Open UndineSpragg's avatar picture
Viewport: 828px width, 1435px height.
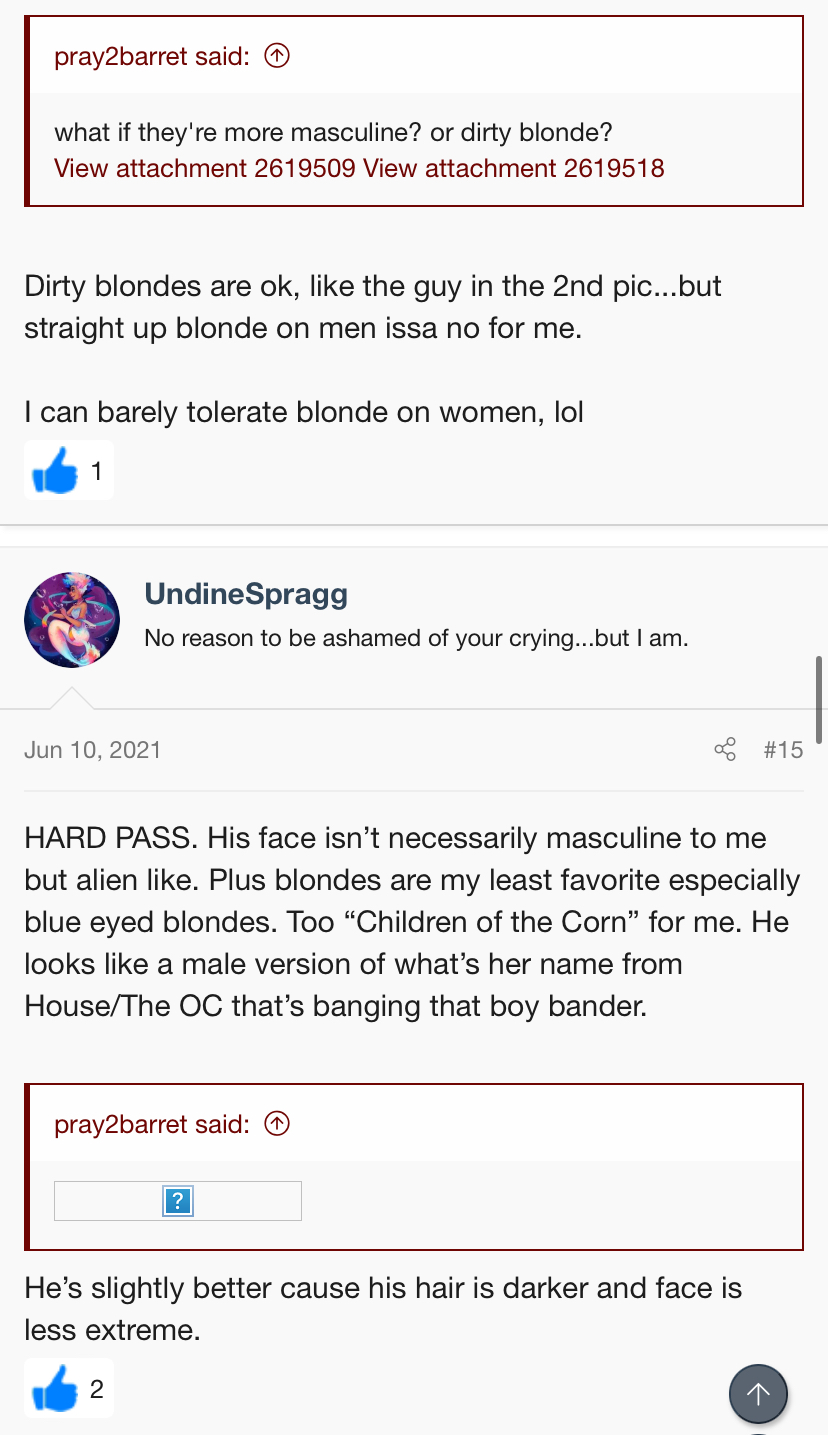click(72, 620)
